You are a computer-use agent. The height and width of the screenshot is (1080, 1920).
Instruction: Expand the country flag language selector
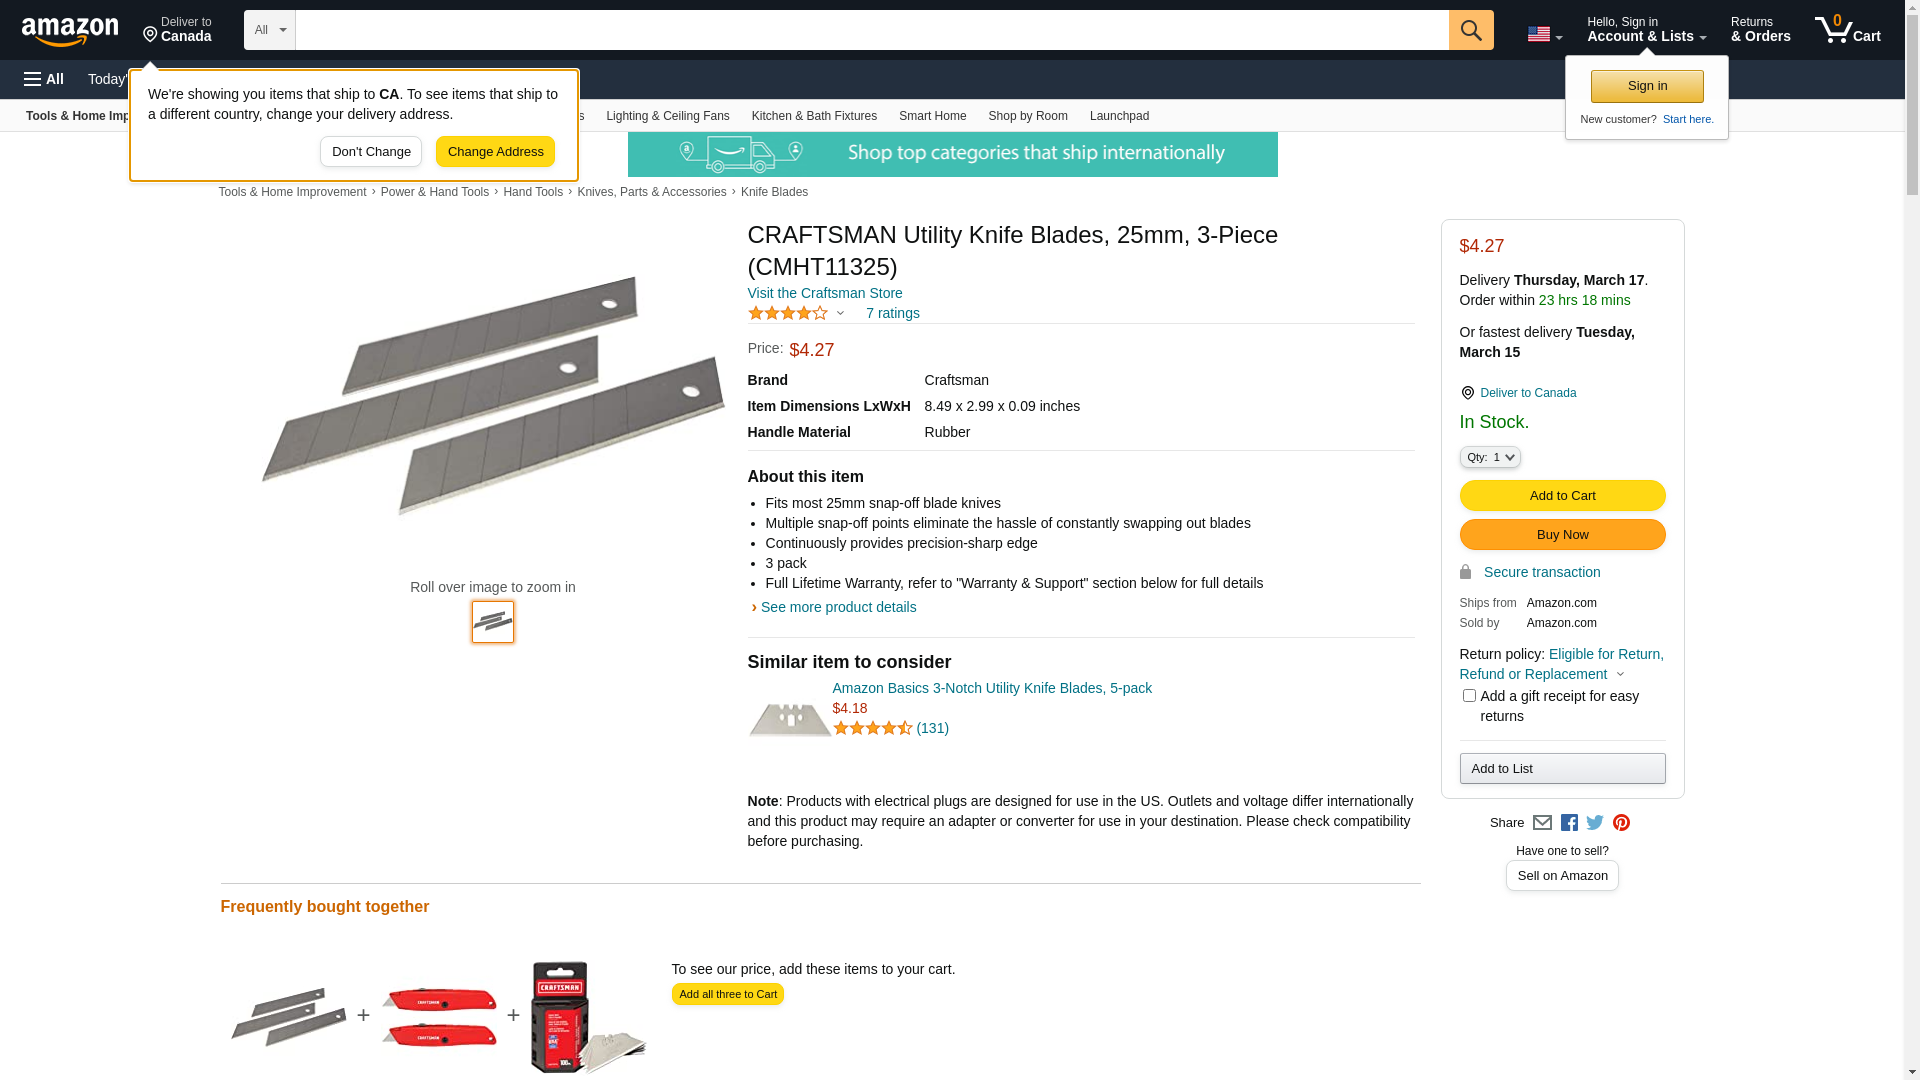pyautogui.click(x=1544, y=34)
